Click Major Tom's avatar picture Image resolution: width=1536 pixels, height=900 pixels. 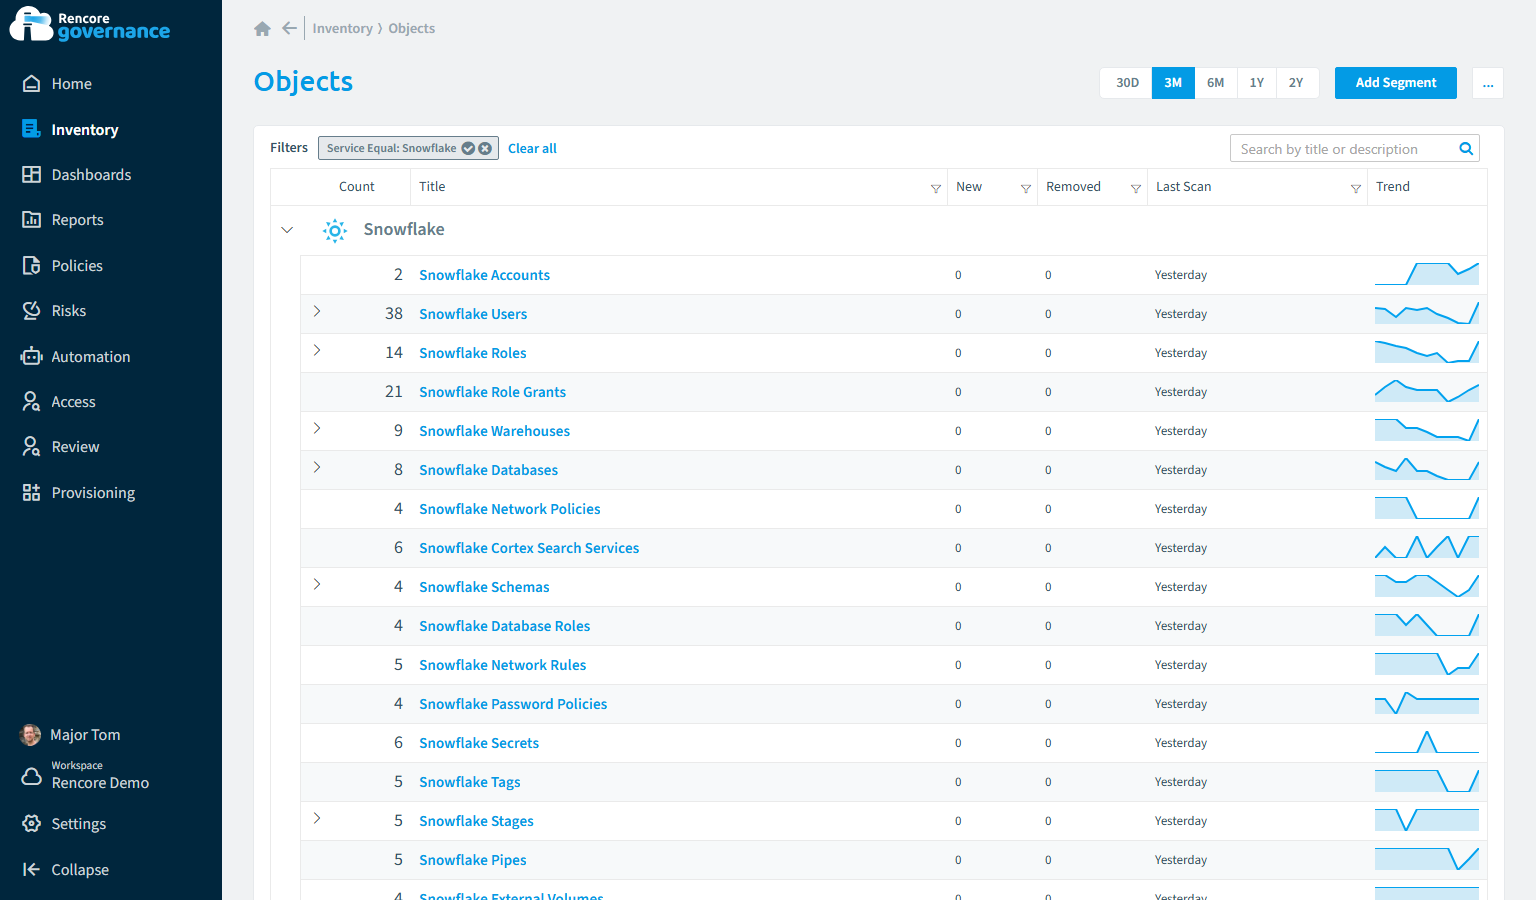31,735
